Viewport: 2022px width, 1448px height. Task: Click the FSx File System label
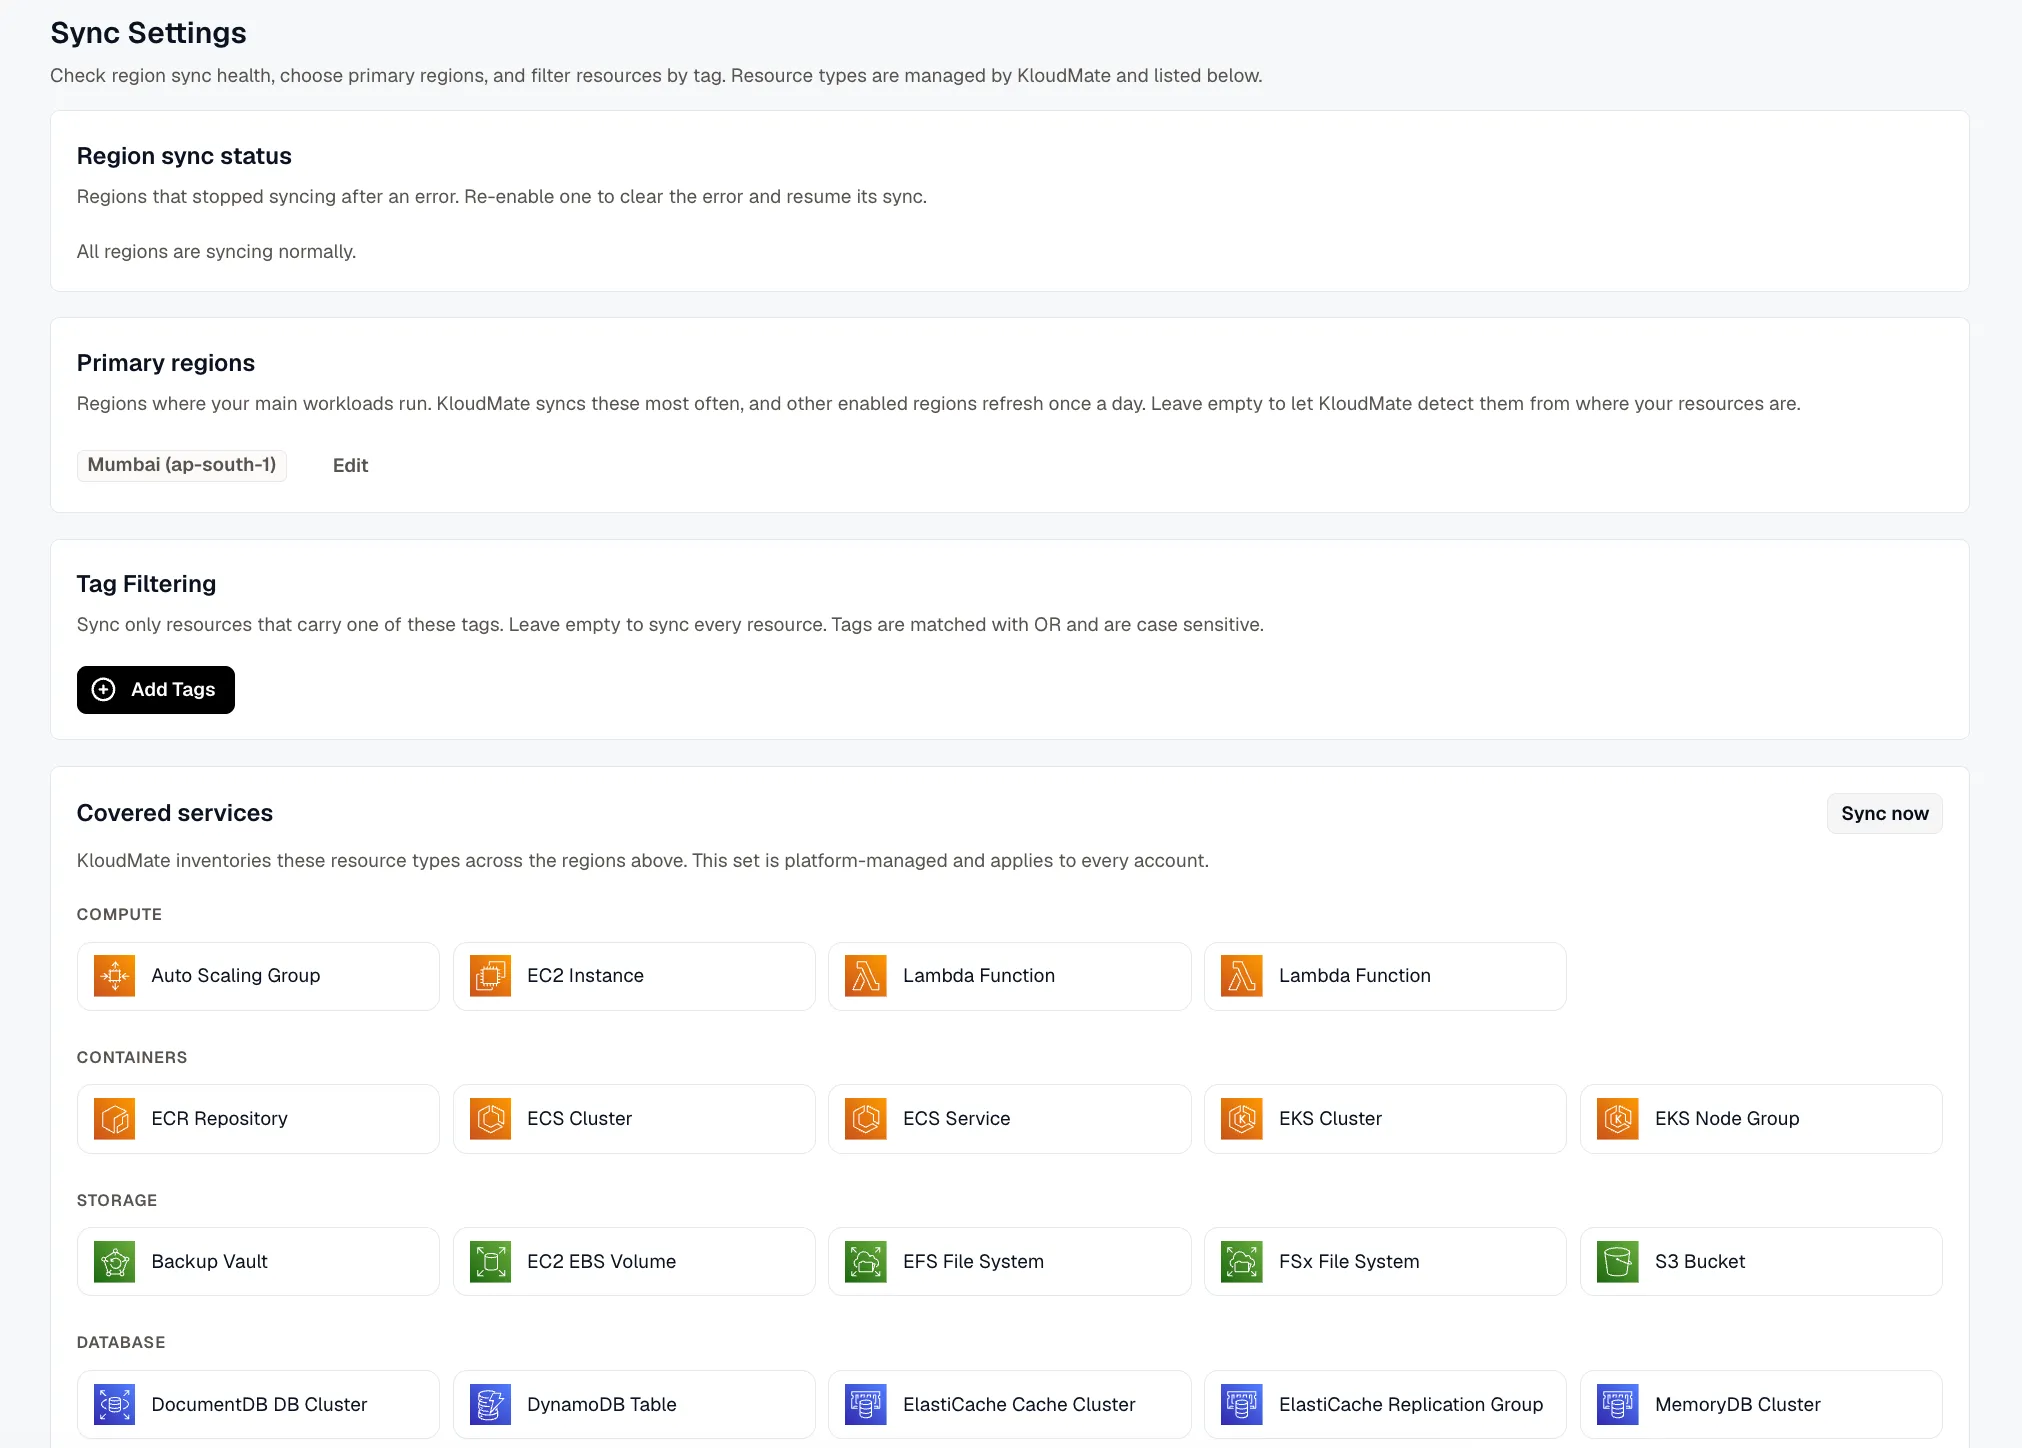click(x=1349, y=1262)
